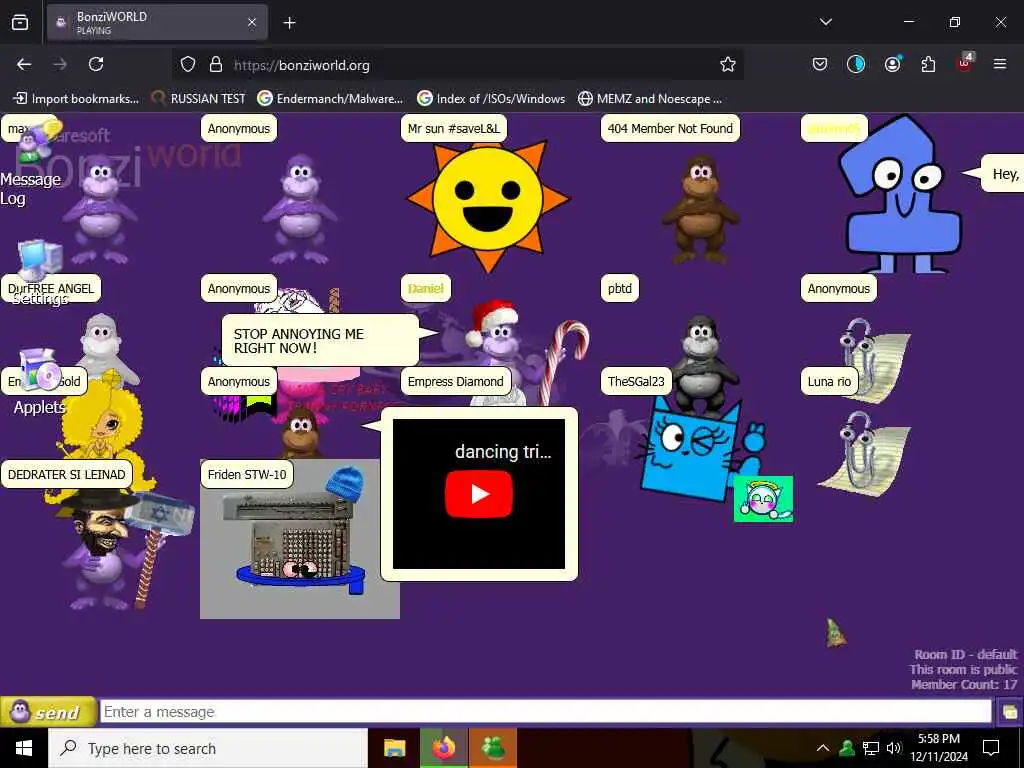Screen dimensions: 1024x768
Task: Click the send button
Action: [48, 712]
